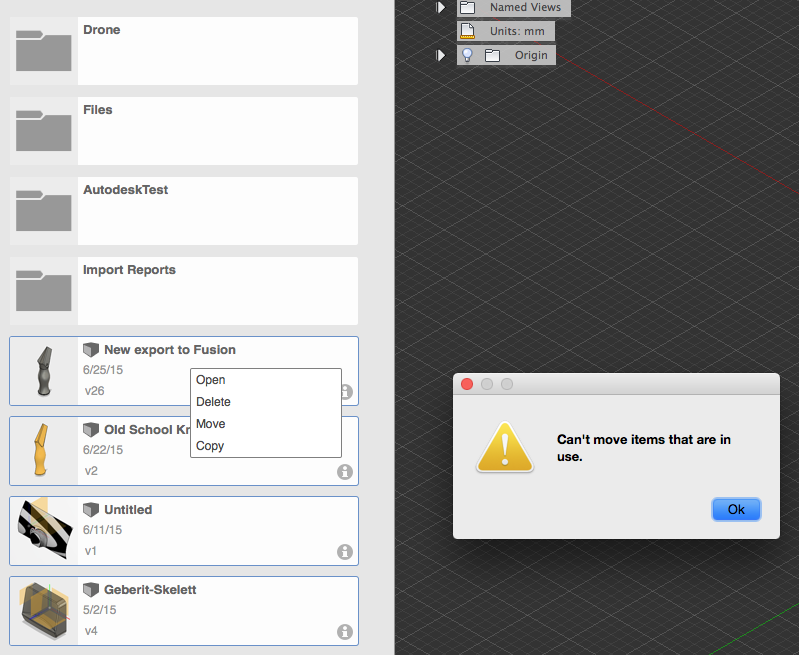Open the Files folder icon

tap(43, 131)
